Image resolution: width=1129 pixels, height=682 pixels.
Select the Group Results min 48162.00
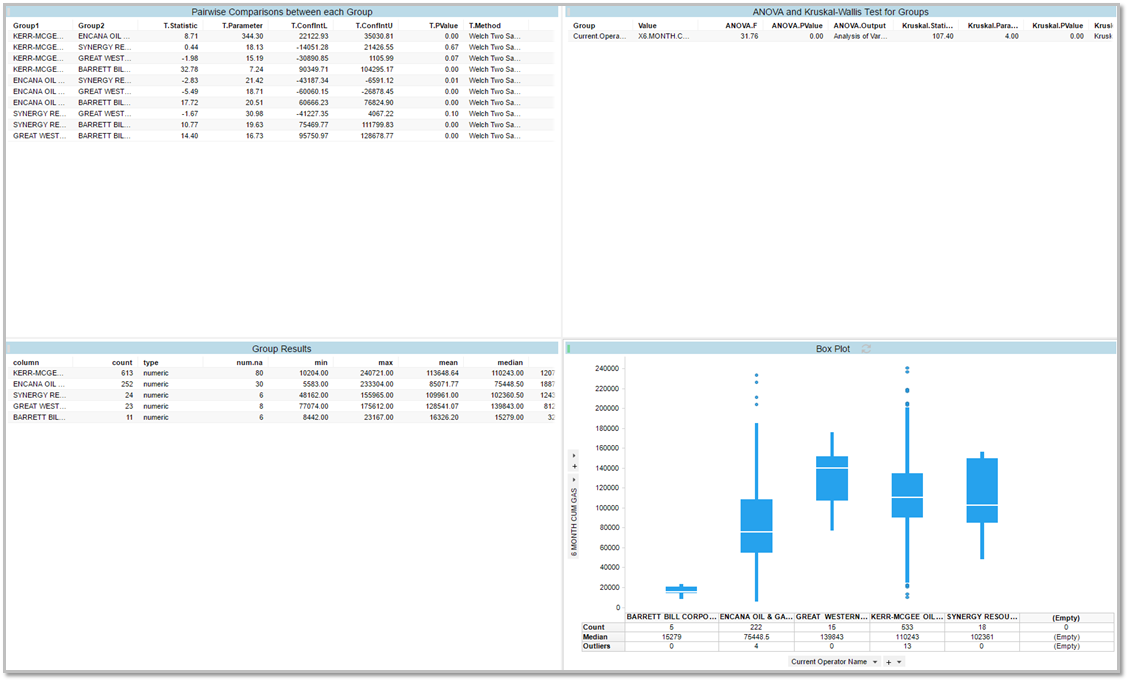tap(314, 395)
